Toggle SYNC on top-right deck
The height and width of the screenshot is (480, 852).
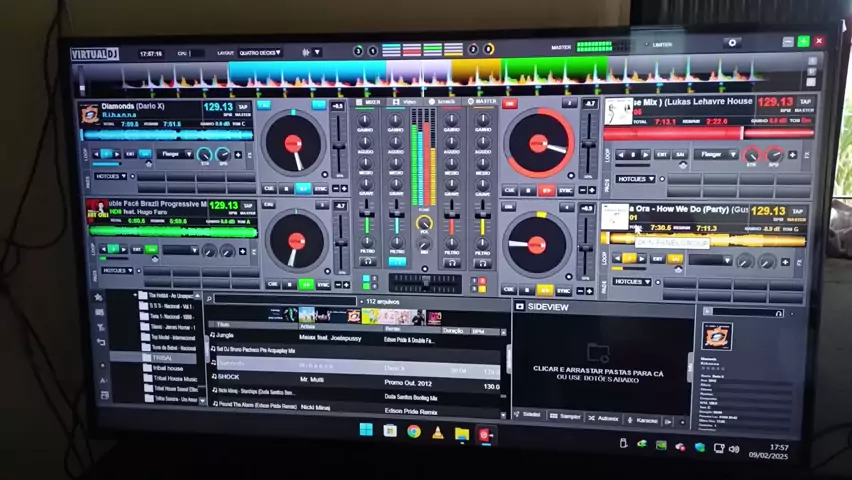(565, 190)
